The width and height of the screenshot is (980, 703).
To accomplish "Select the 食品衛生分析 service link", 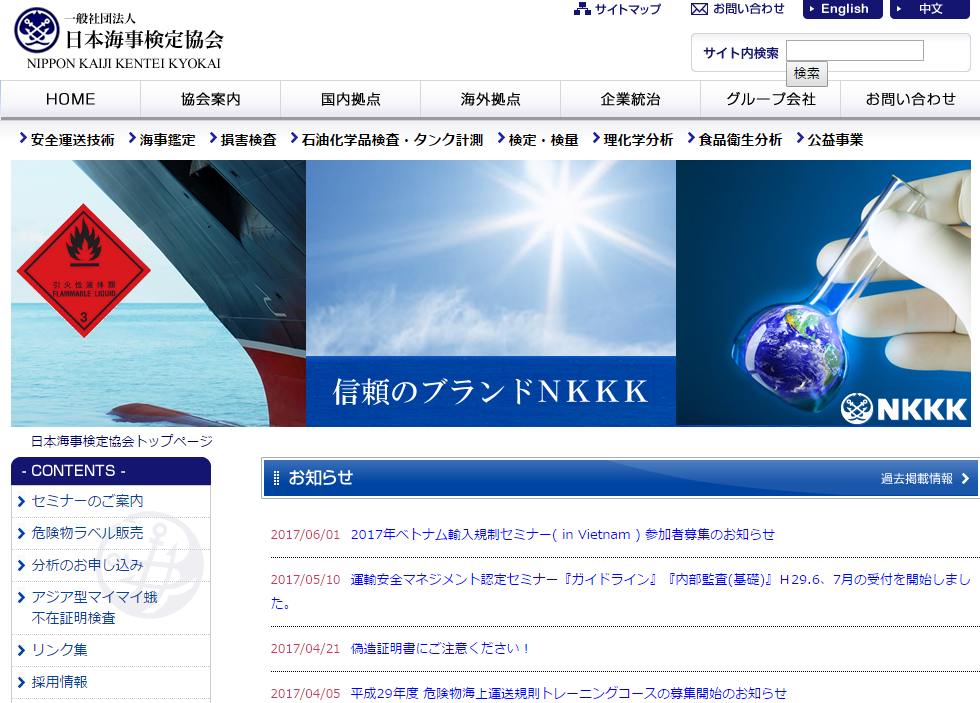I will pyautogui.click(x=740, y=139).
